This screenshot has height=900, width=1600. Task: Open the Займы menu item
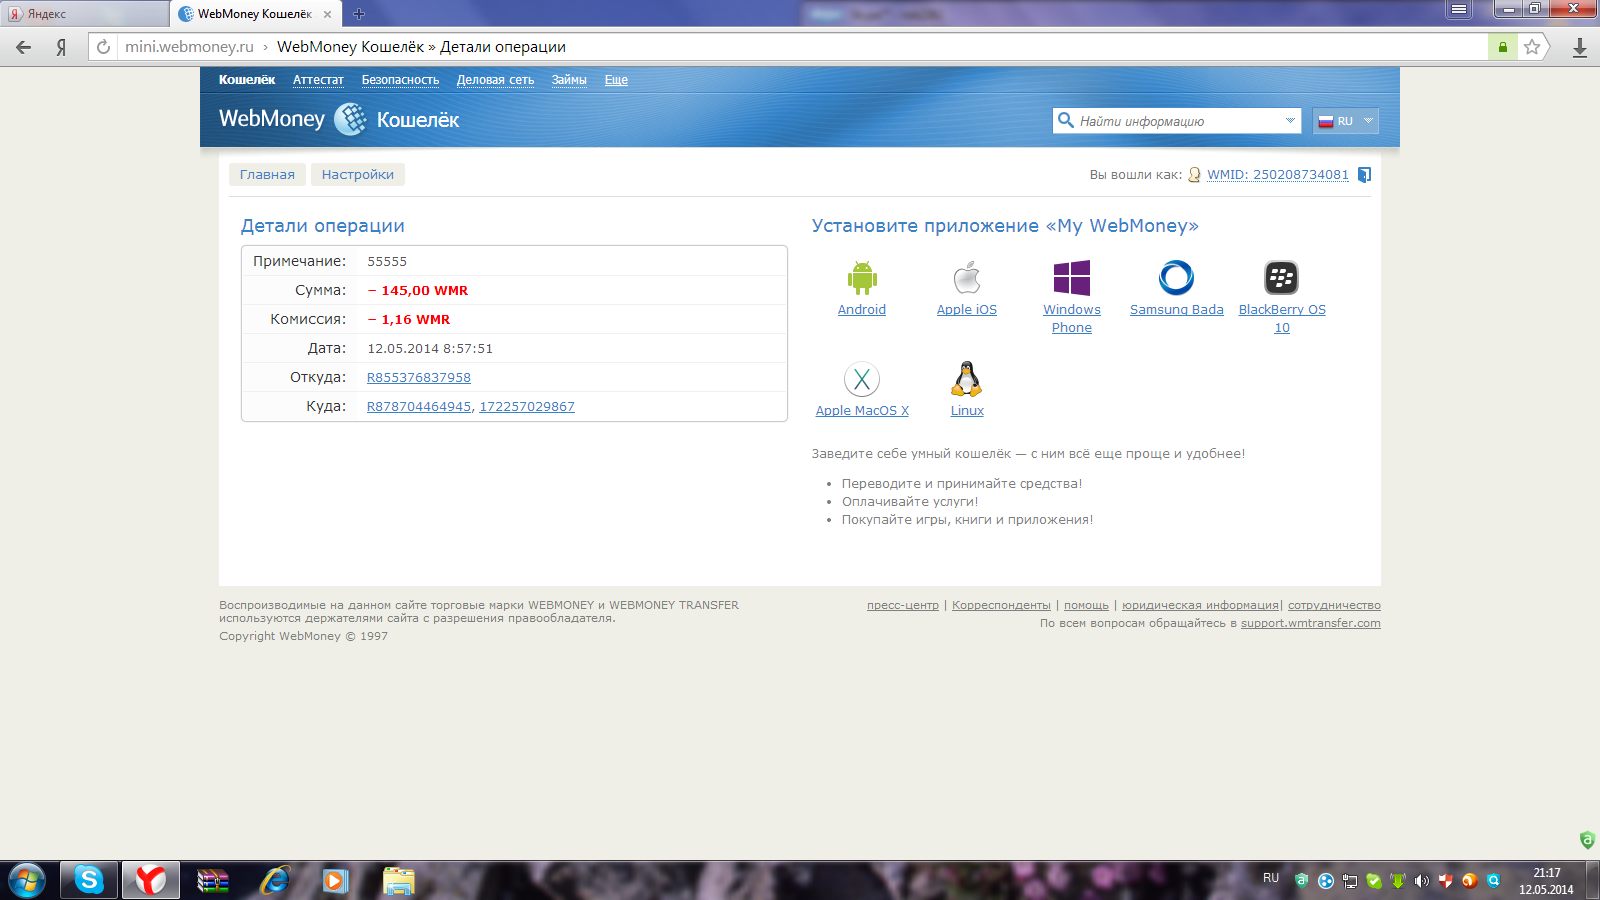[569, 80]
